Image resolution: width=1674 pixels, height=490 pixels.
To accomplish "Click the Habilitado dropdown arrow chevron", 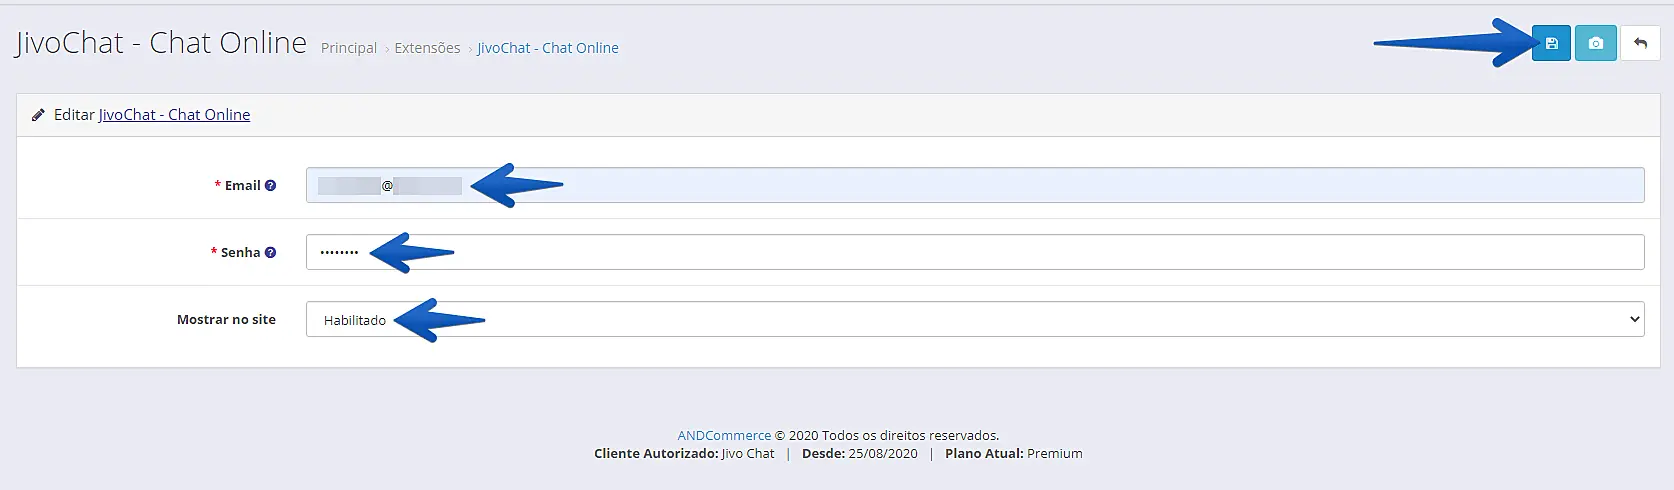I will (x=1634, y=319).
